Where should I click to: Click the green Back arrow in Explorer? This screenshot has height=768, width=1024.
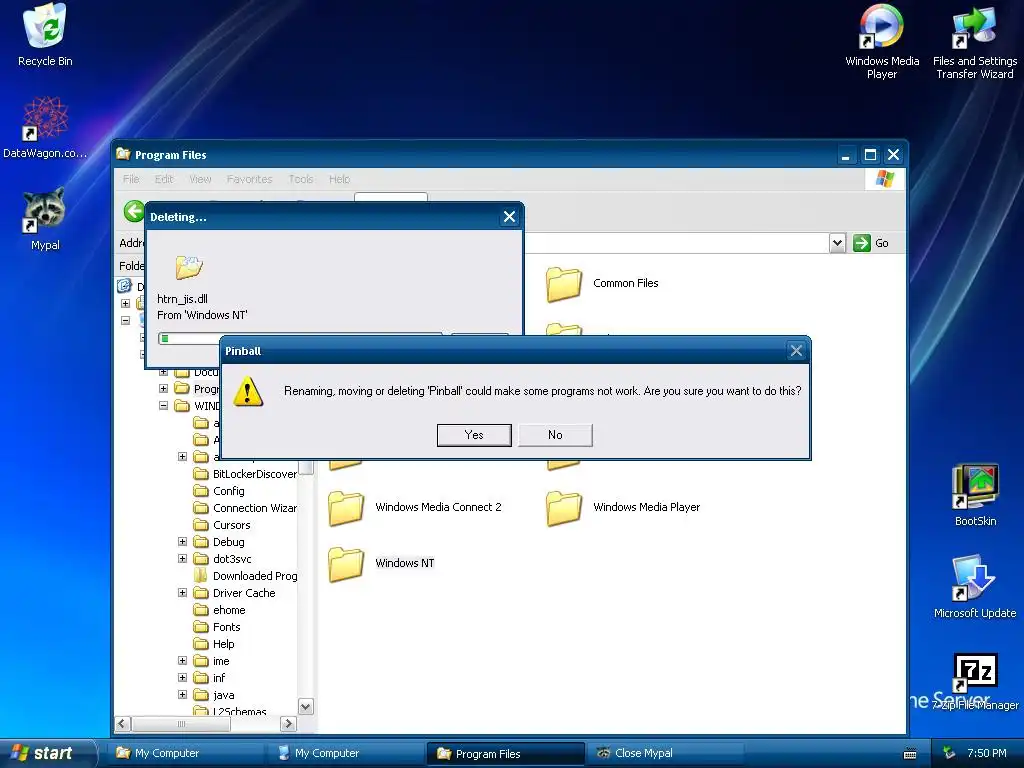[x=134, y=211]
